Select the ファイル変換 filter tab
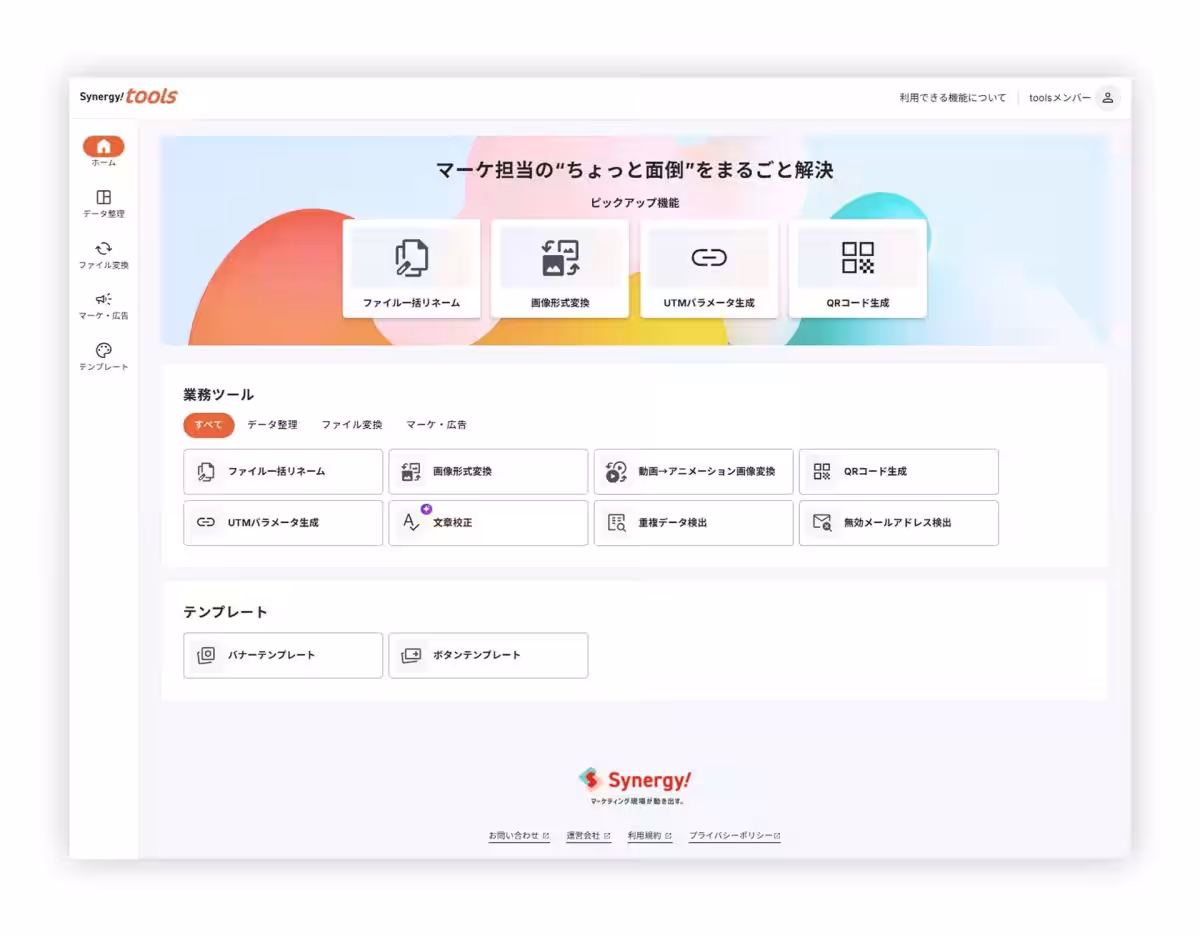Viewport: 1200px width, 936px height. point(352,425)
